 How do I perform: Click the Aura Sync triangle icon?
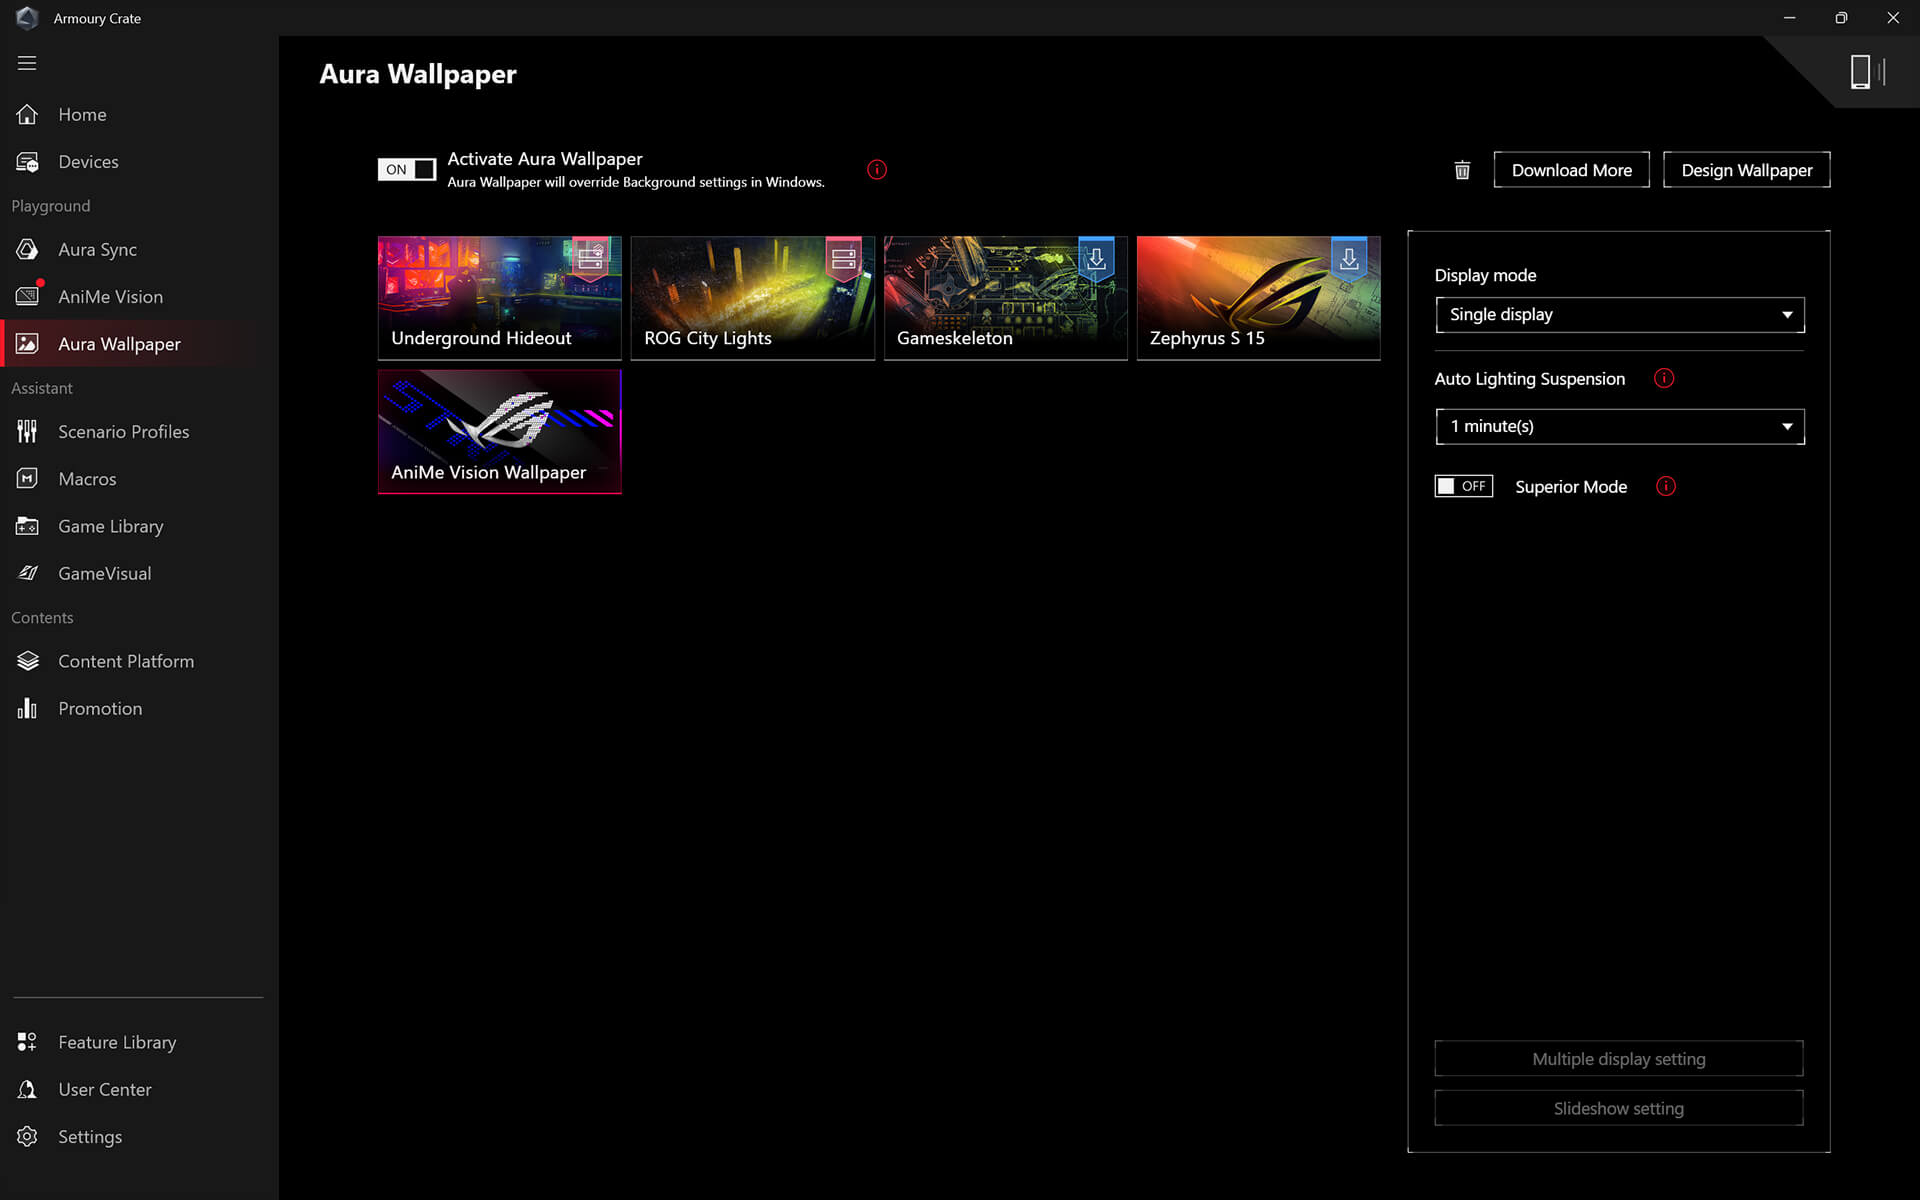[27, 249]
